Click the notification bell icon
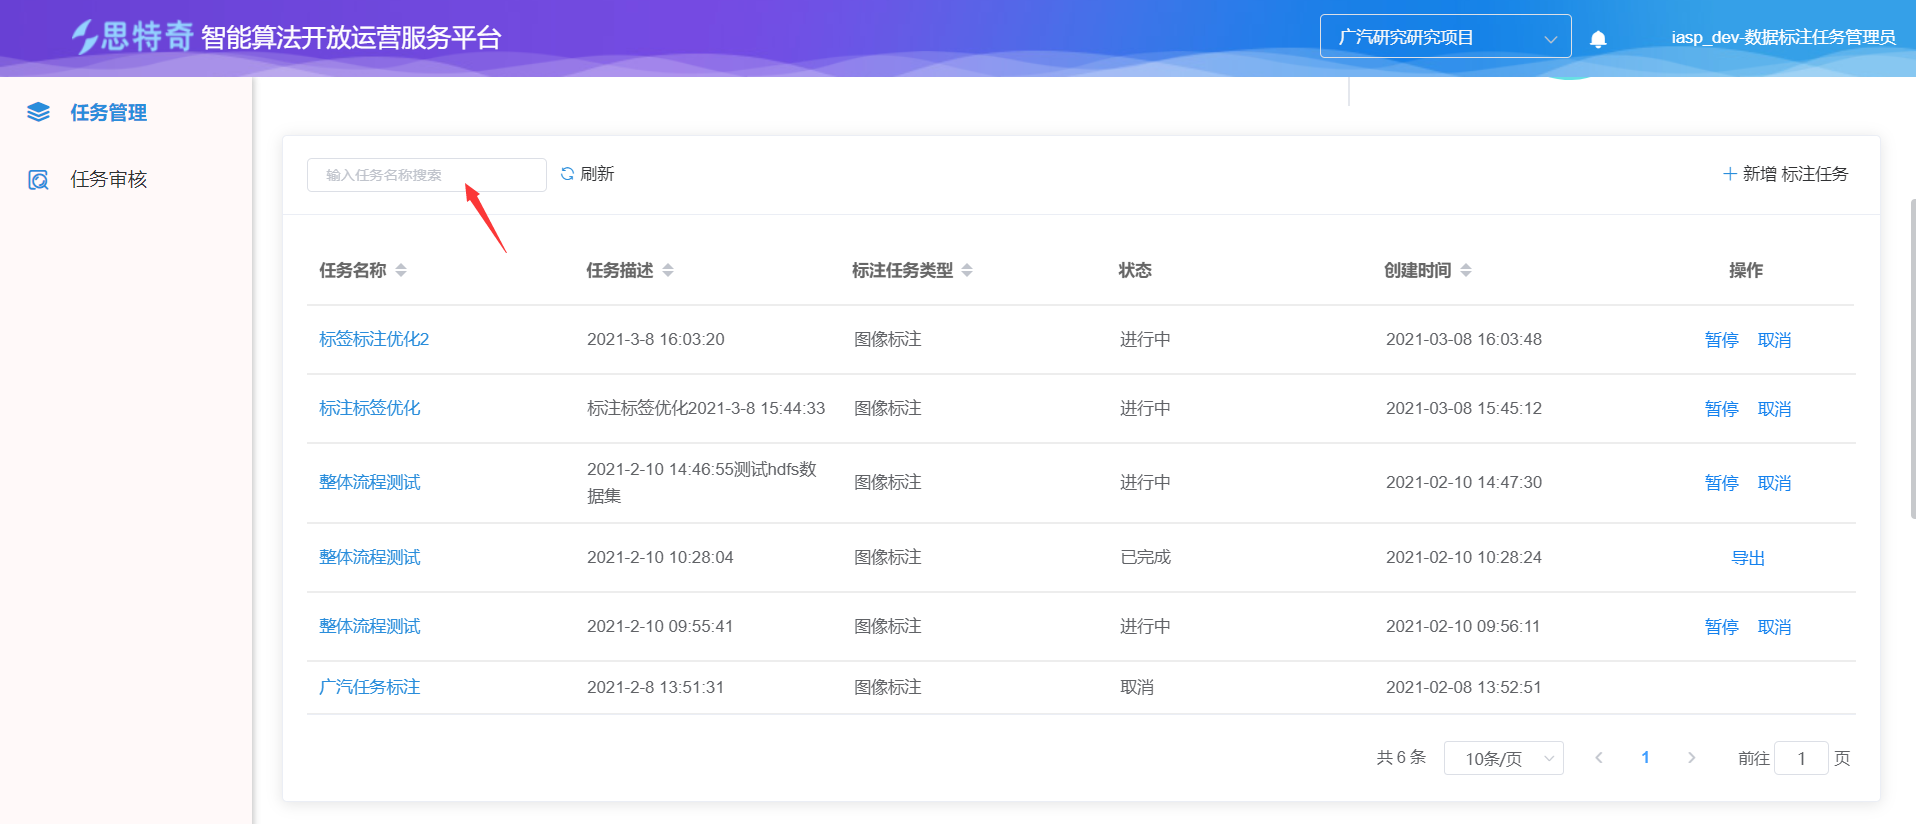Image resolution: width=1916 pixels, height=824 pixels. (1598, 39)
